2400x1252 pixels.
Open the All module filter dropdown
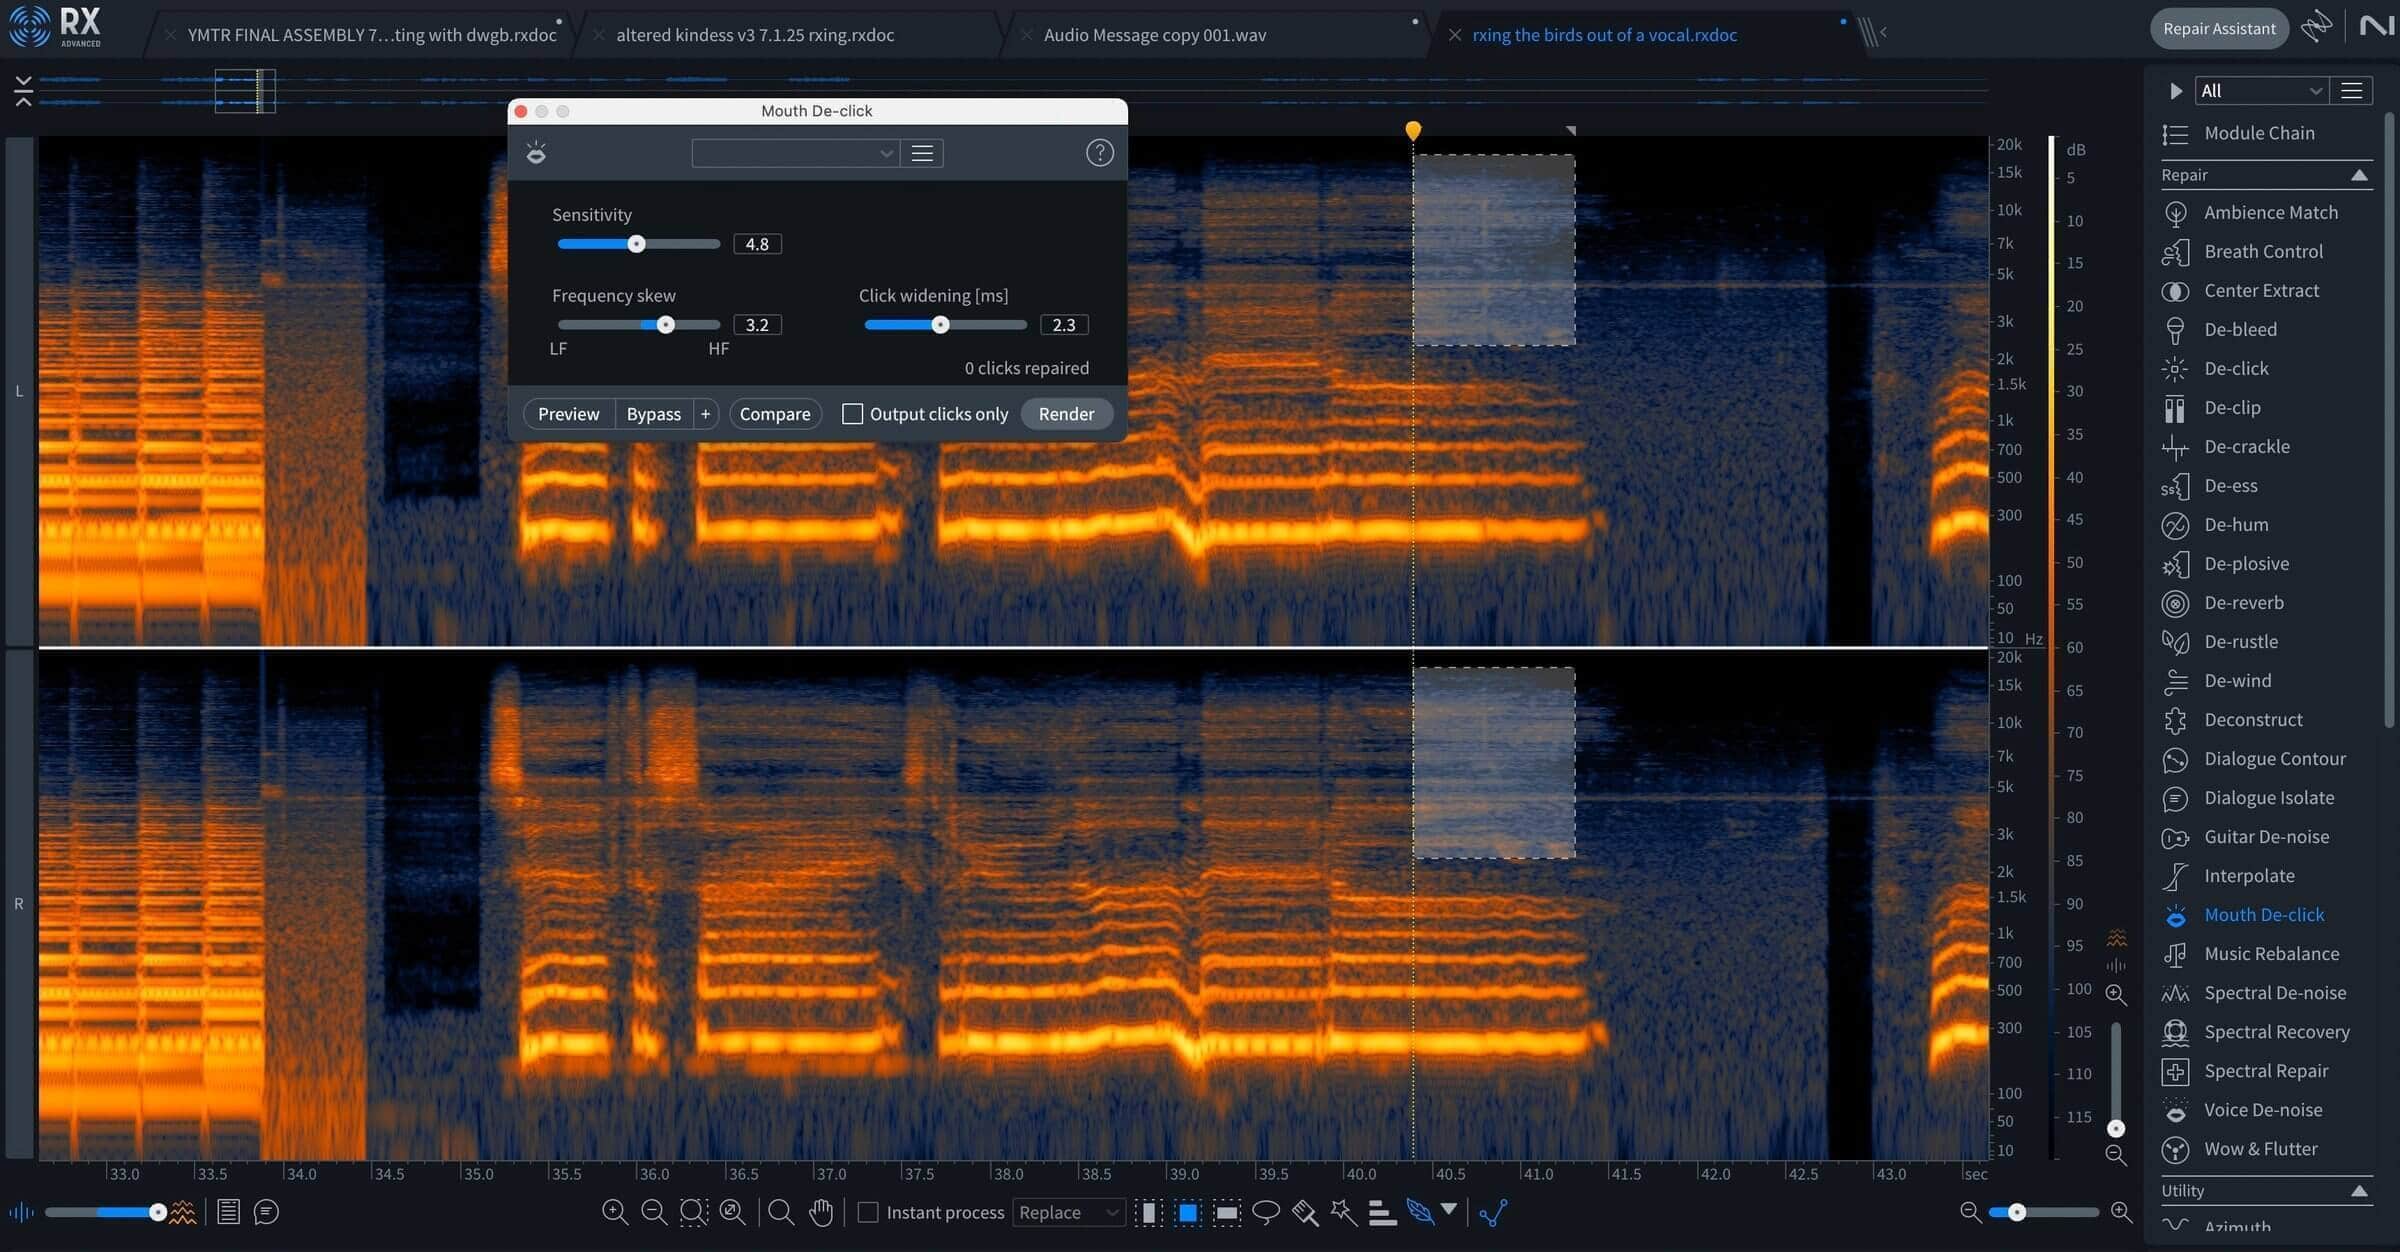(2260, 90)
